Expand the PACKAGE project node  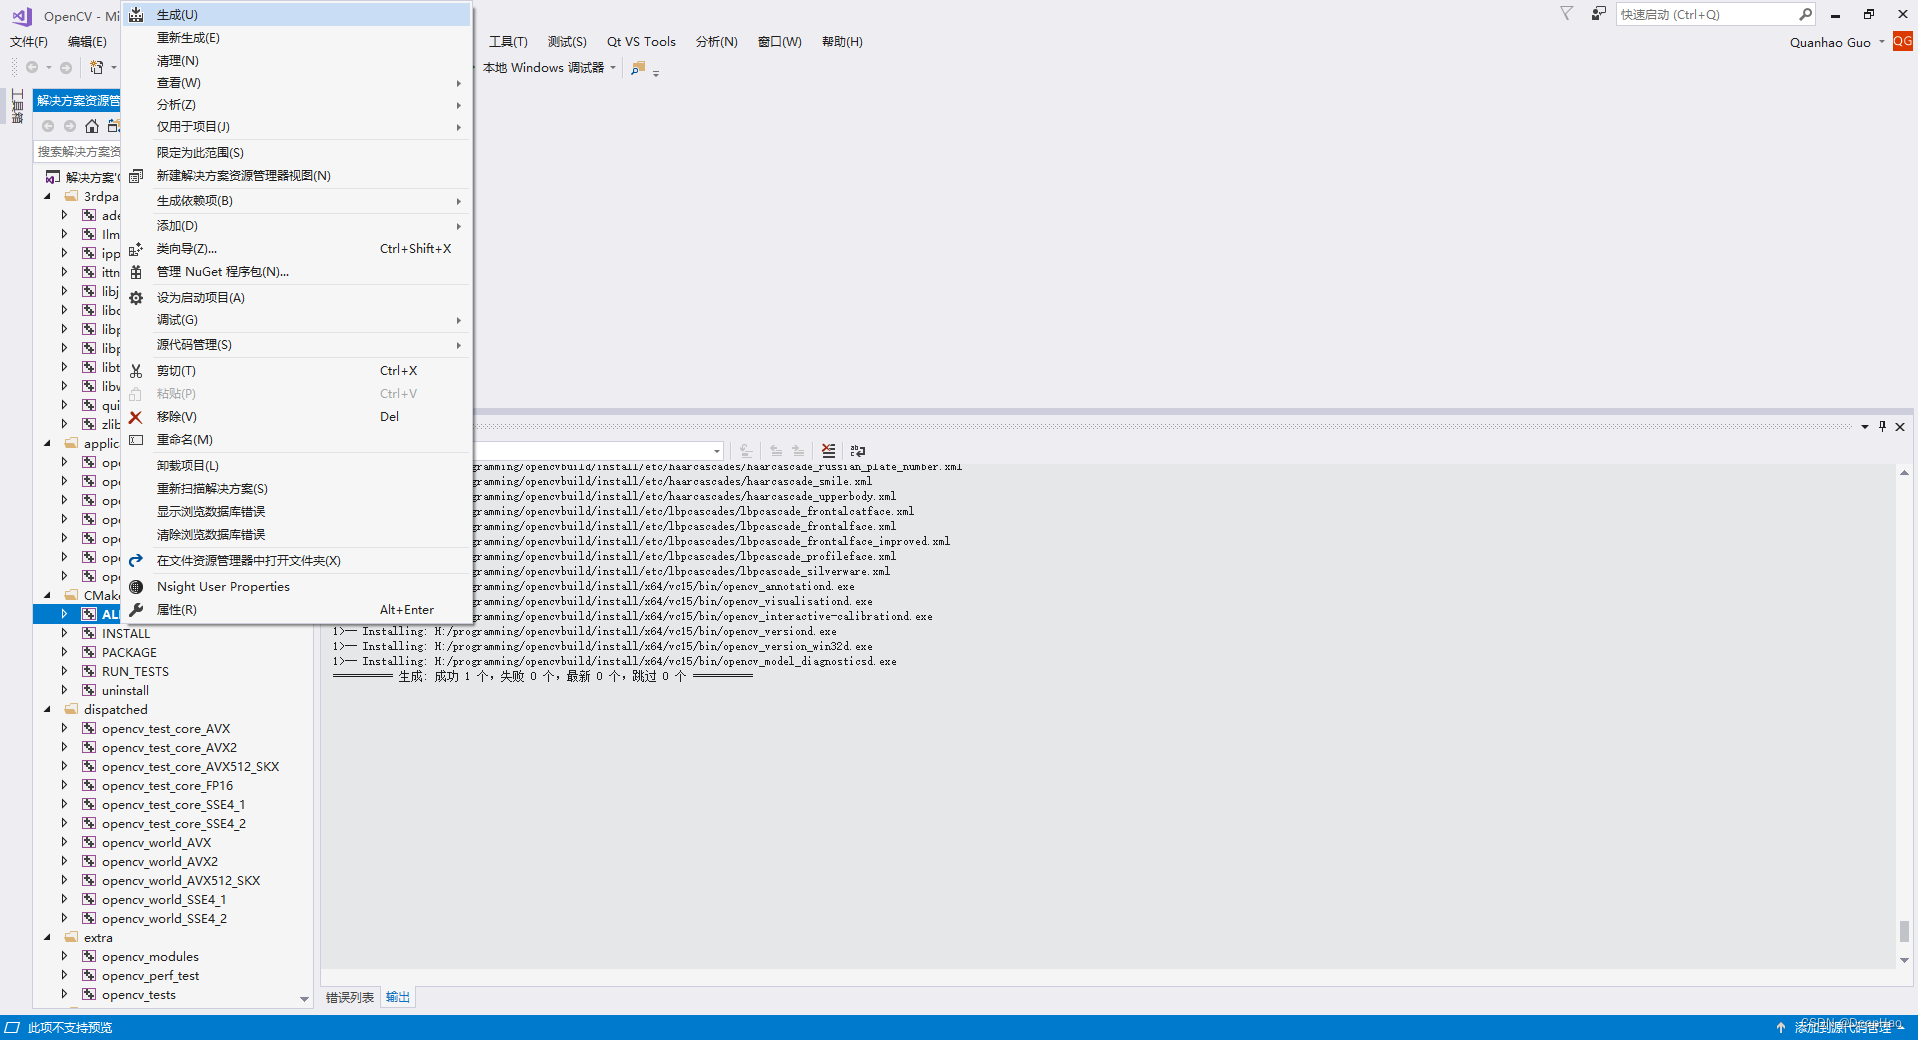click(x=64, y=653)
